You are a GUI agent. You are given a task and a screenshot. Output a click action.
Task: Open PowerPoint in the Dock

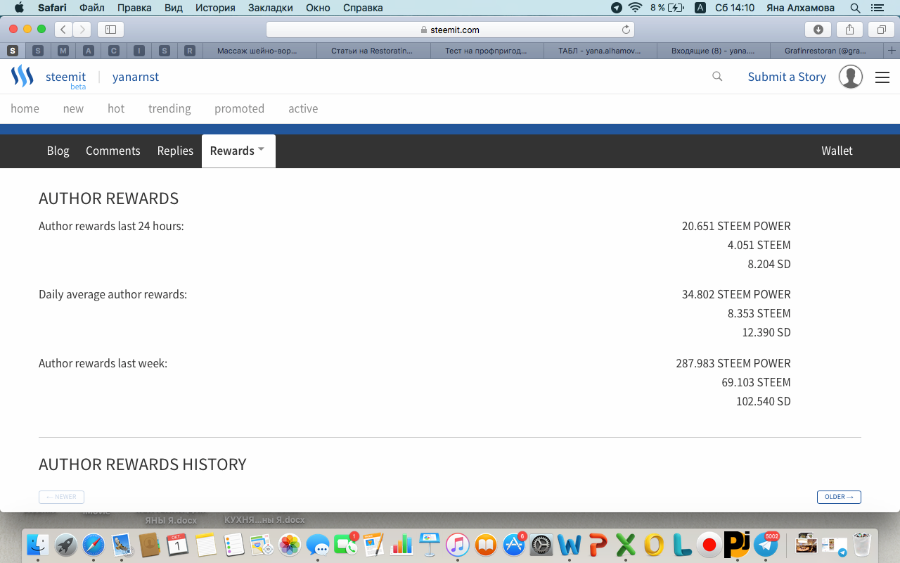[597, 544]
